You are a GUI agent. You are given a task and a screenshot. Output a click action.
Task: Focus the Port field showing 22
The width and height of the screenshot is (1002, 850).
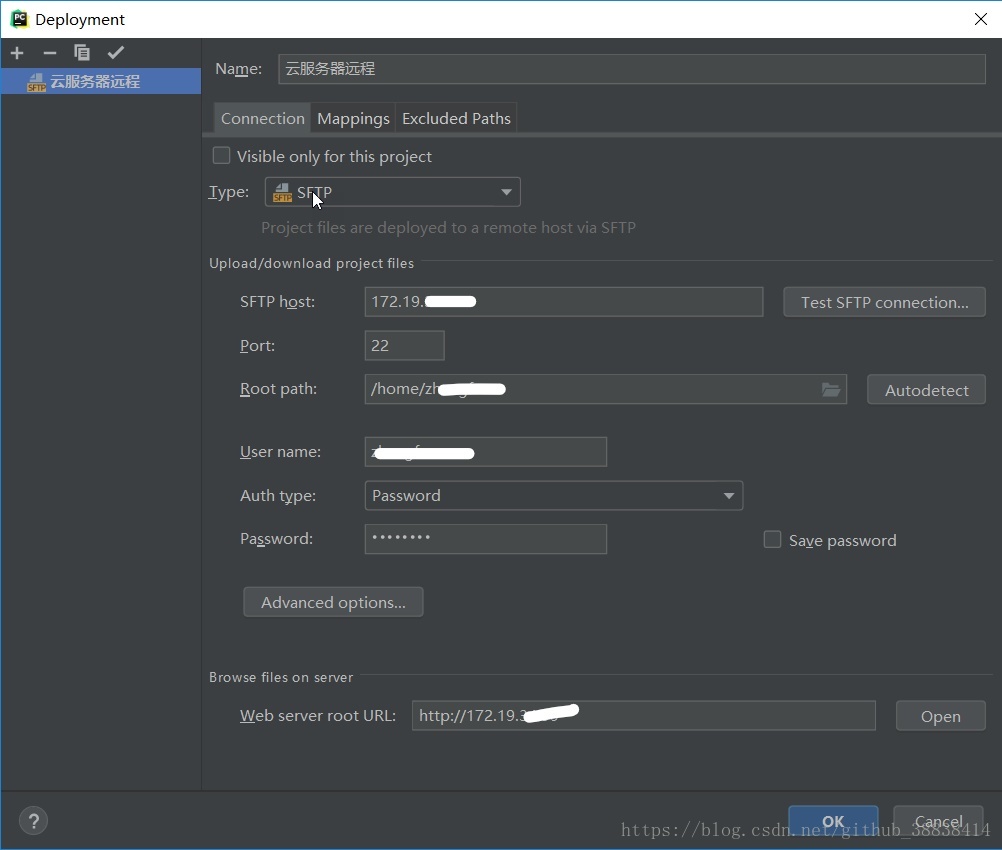[404, 346]
